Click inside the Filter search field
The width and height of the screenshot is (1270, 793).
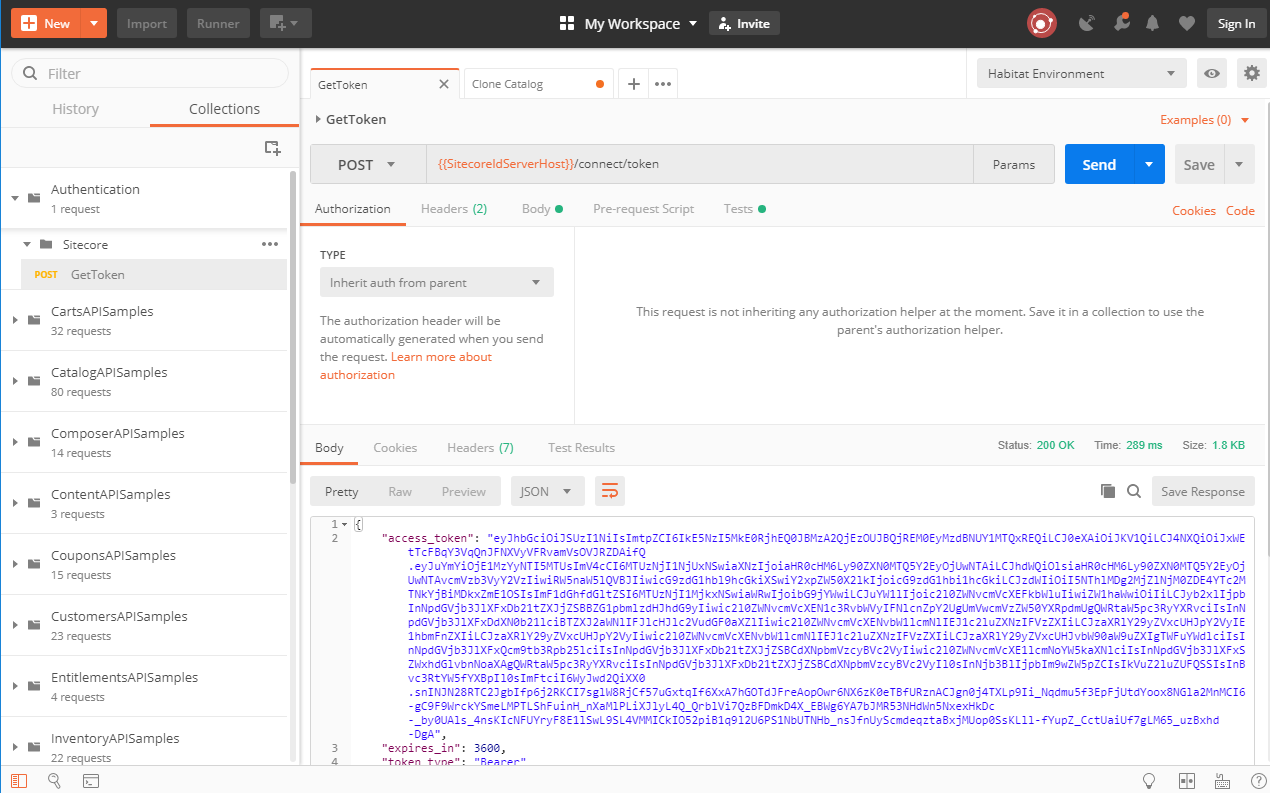[150, 73]
